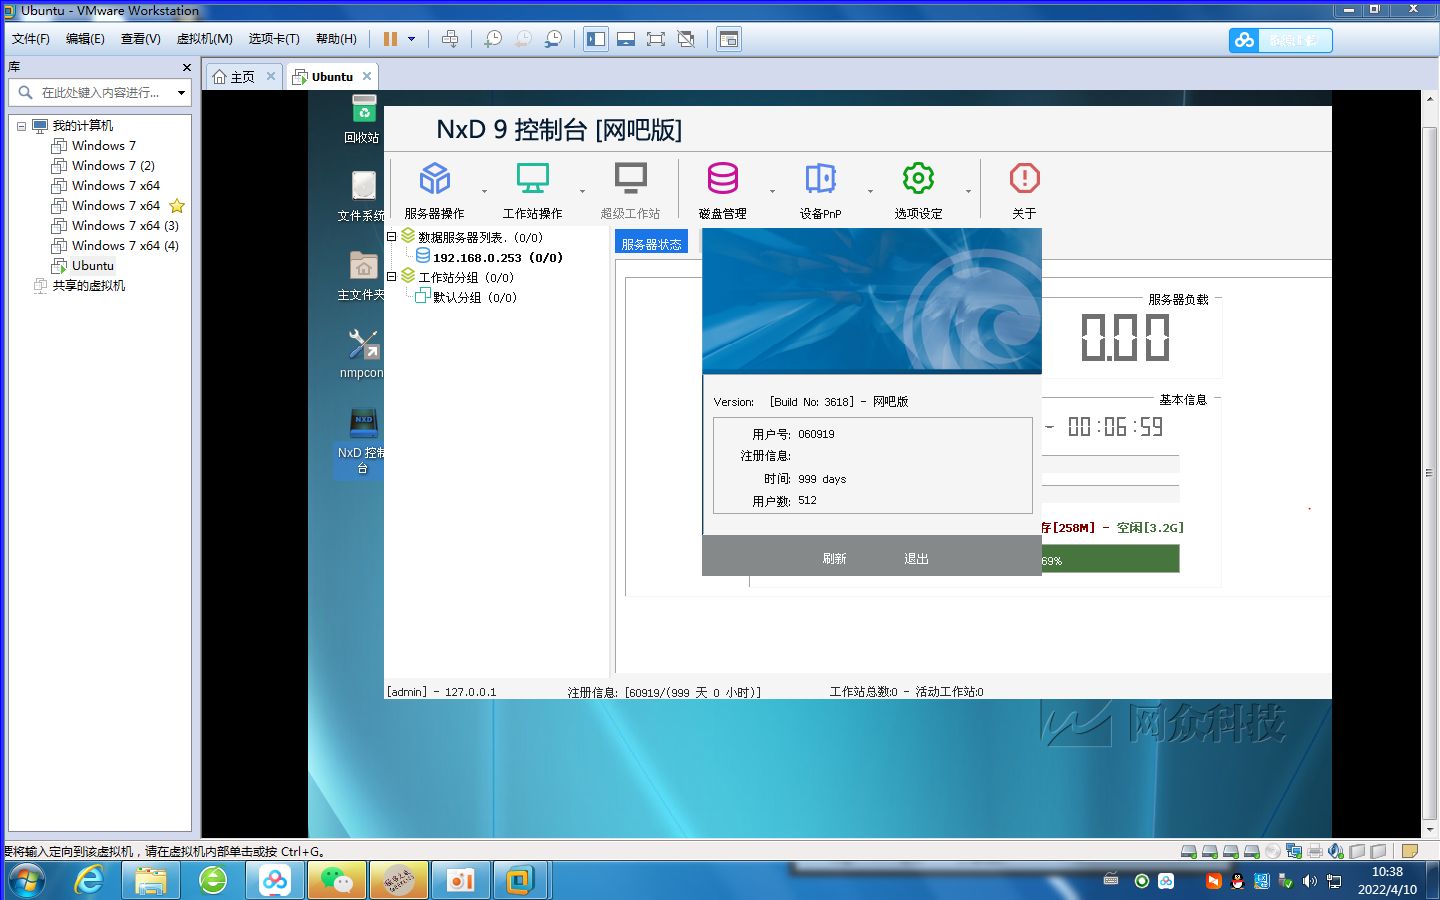Screen dimensions: 1440x900
Task: Open the 服务器操作 dropdown arrow
Action: coord(485,191)
